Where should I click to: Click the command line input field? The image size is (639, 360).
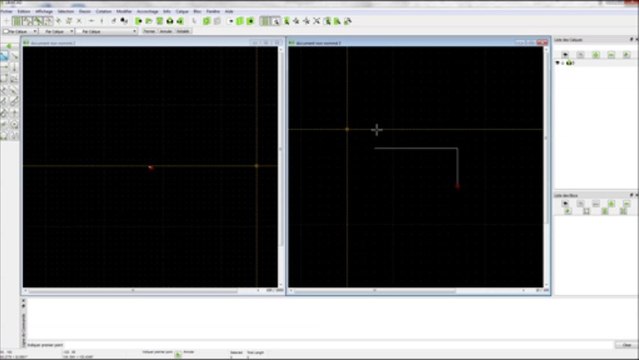[338, 345]
